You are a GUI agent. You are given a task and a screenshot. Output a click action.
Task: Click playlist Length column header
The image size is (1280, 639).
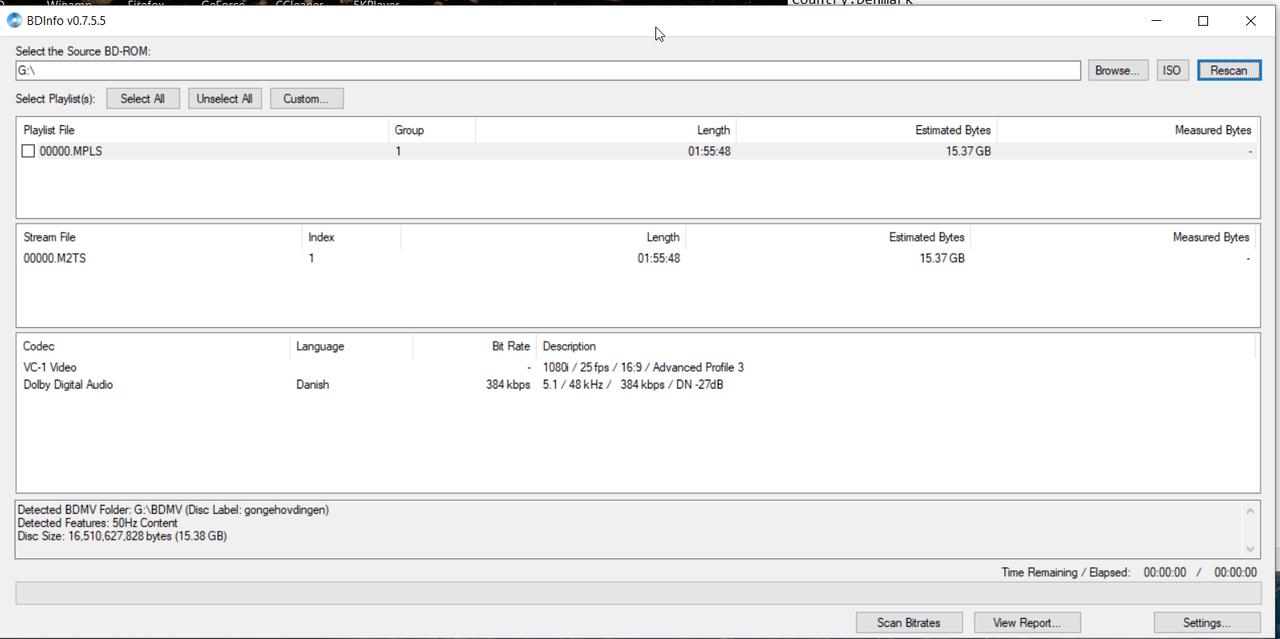coord(606,130)
